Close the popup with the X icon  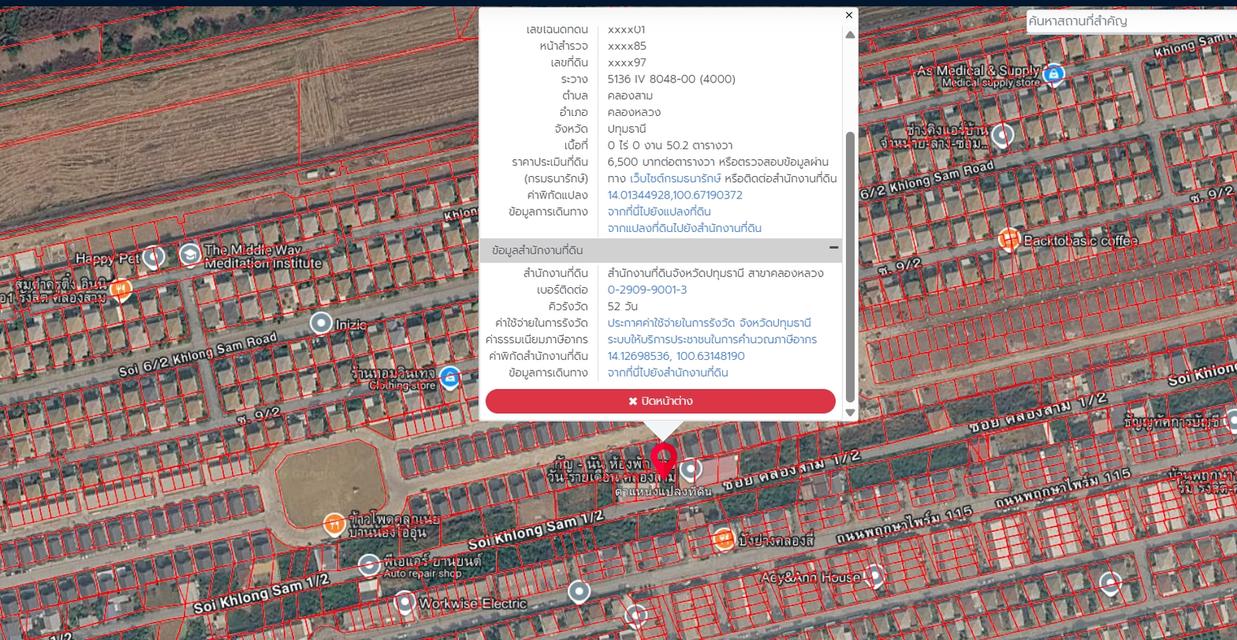click(849, 15)
